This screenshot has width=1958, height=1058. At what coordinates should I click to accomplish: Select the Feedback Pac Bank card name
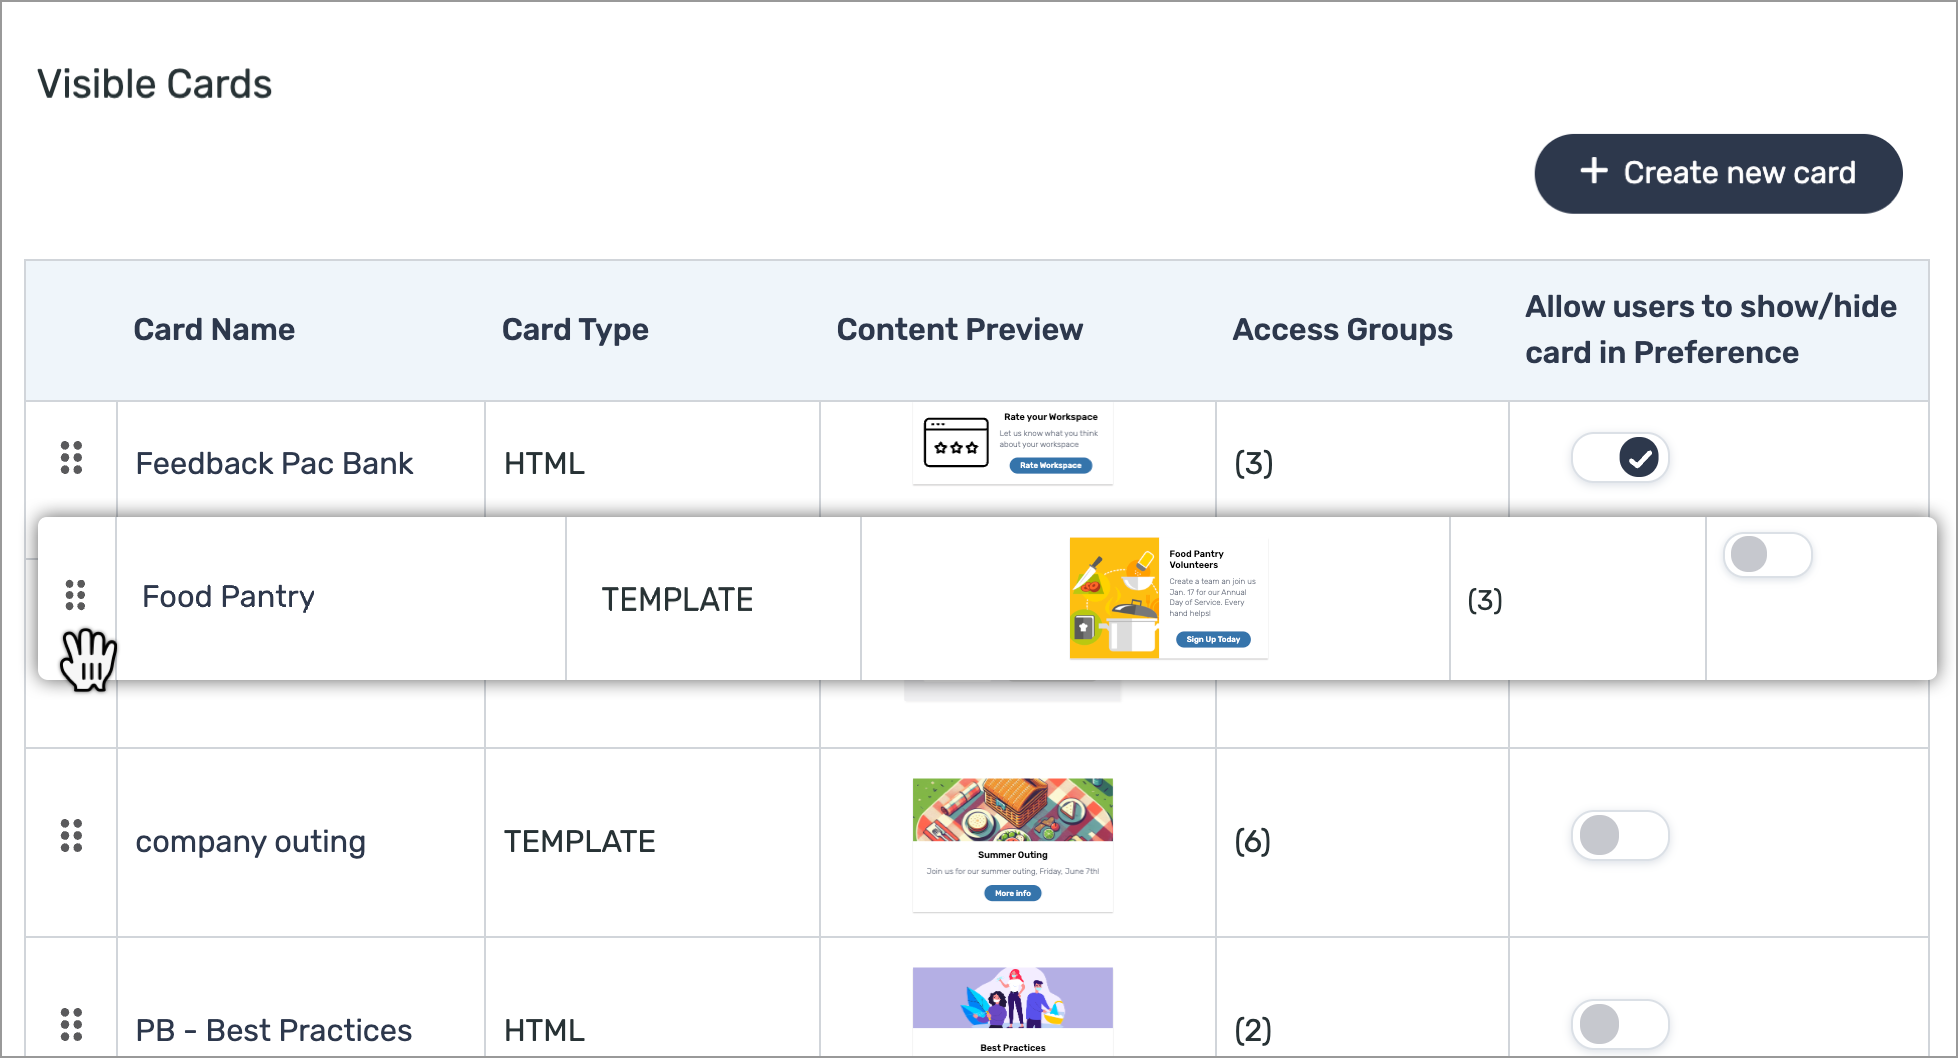tap(274, 463)
